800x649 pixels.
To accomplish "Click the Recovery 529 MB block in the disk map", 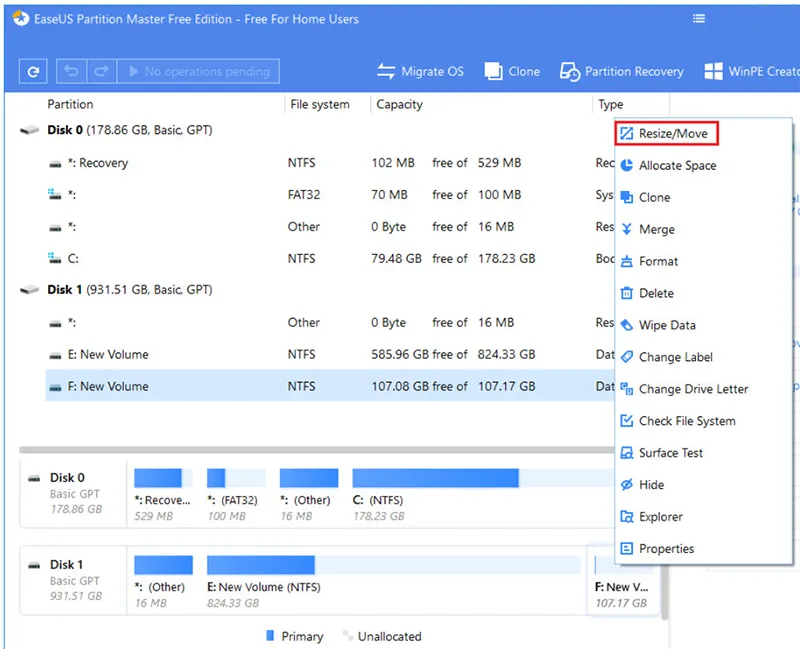I will pos(163,494).
